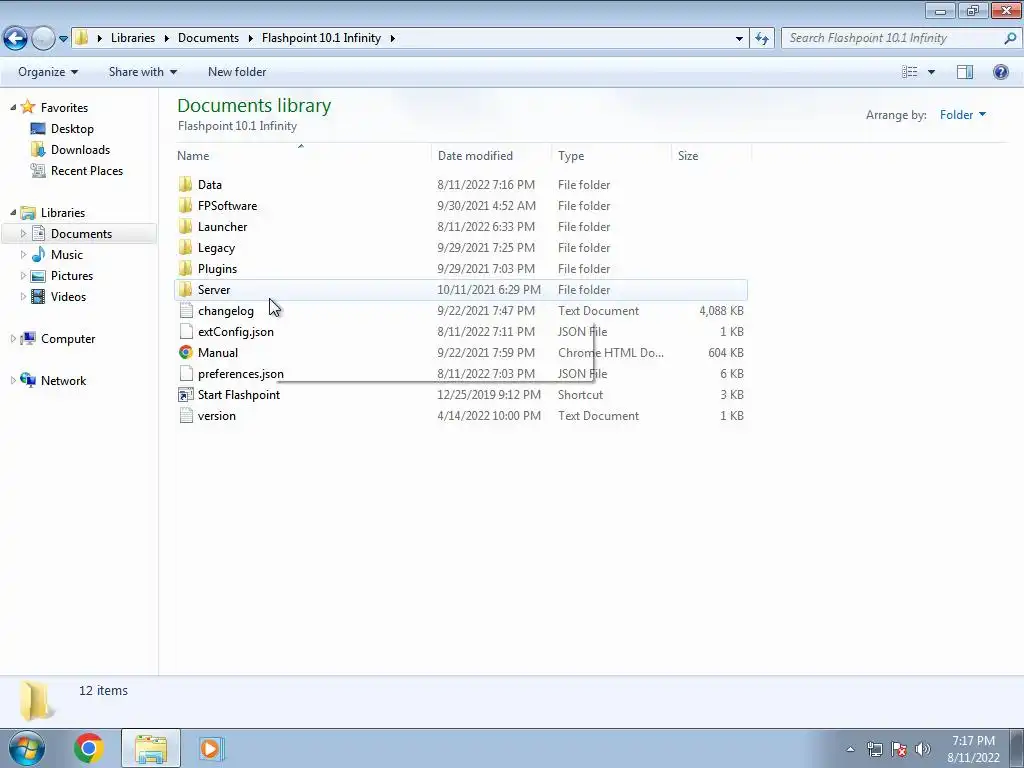Image resolution: width=1024 pixels, height=768 pixels.
Task: Open Action Center flag tray icon
Action: tap(899, 749)
